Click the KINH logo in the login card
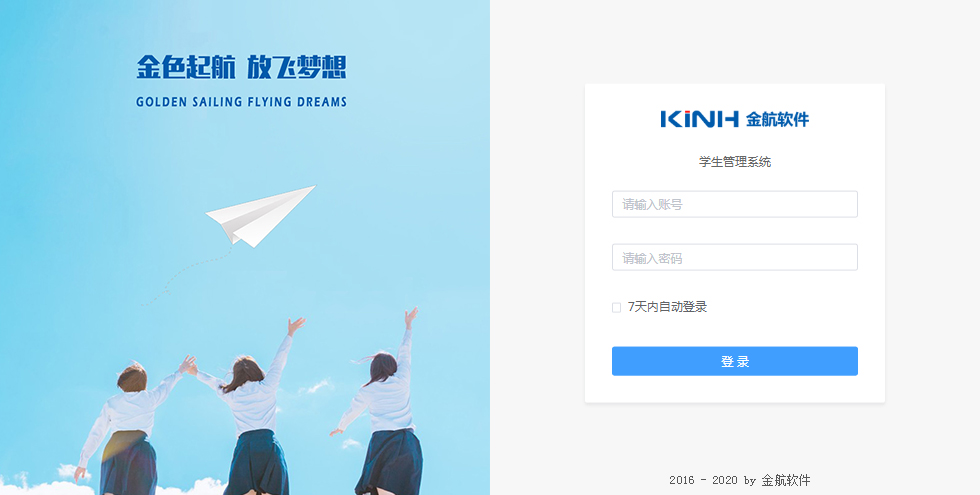The width and height of the screenshot is (980, 495). coord(699,119)
